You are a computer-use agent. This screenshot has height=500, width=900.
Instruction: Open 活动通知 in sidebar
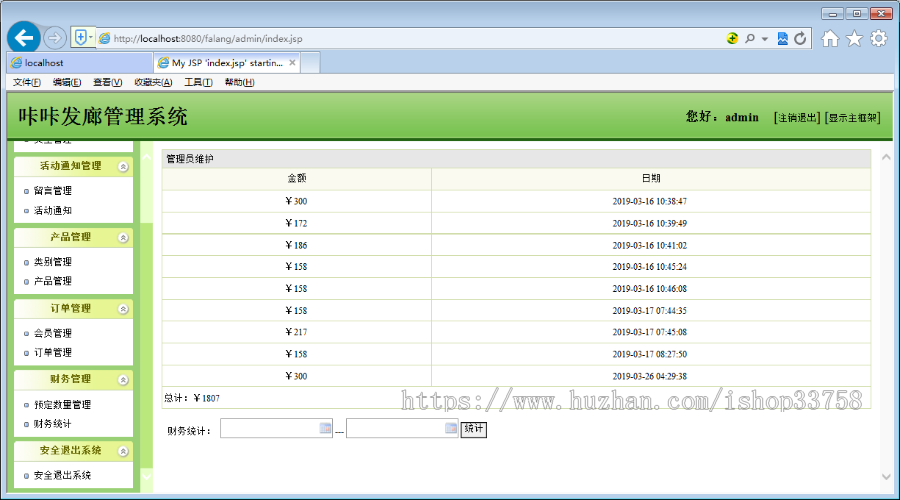[x=52, y=211]
